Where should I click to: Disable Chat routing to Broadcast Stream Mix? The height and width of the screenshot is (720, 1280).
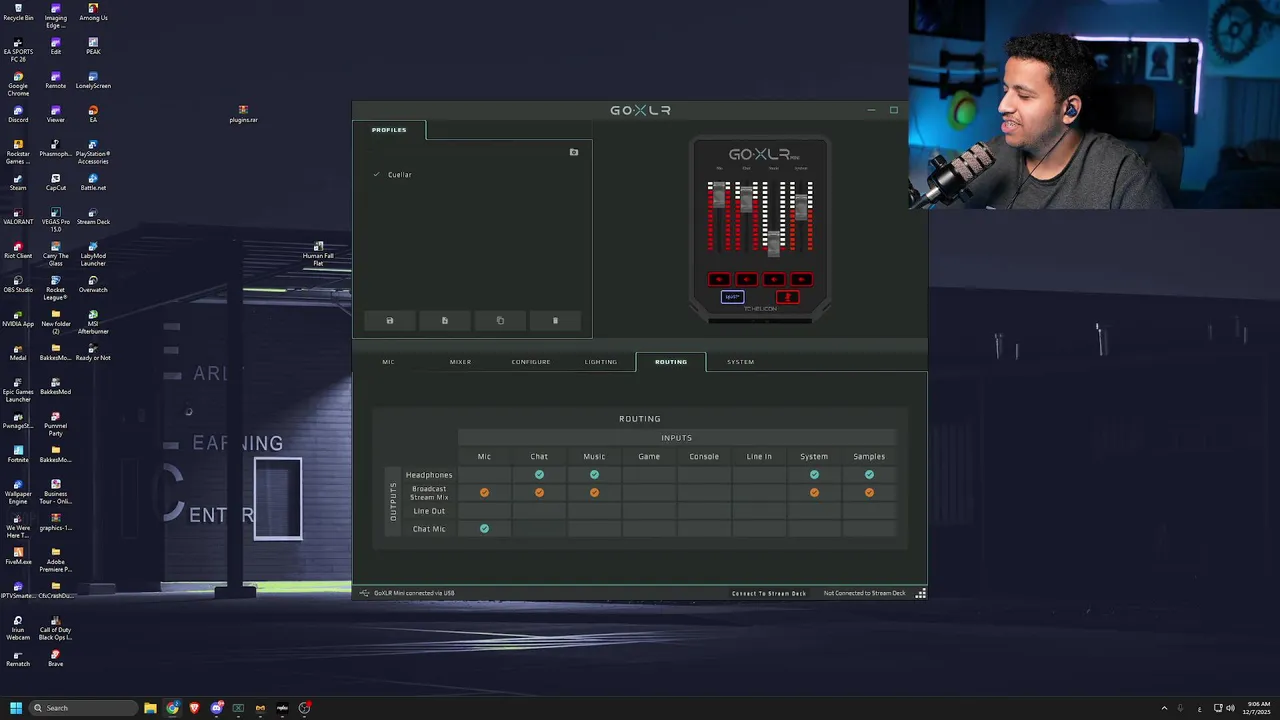[539, 493]
